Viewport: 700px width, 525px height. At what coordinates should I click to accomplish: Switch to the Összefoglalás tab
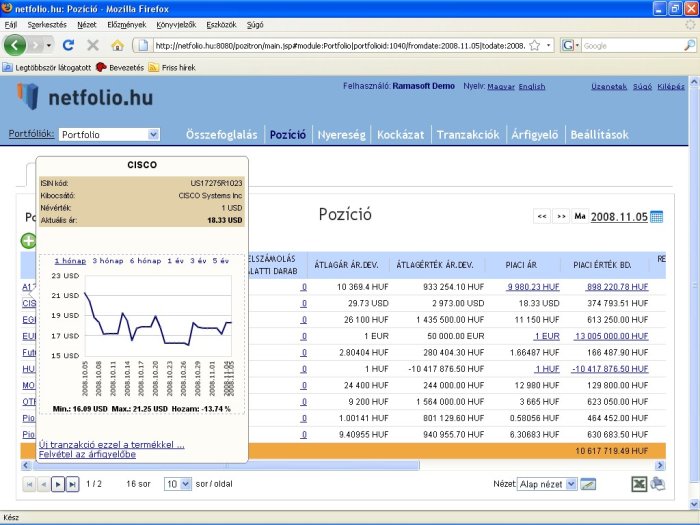(221, 135)
